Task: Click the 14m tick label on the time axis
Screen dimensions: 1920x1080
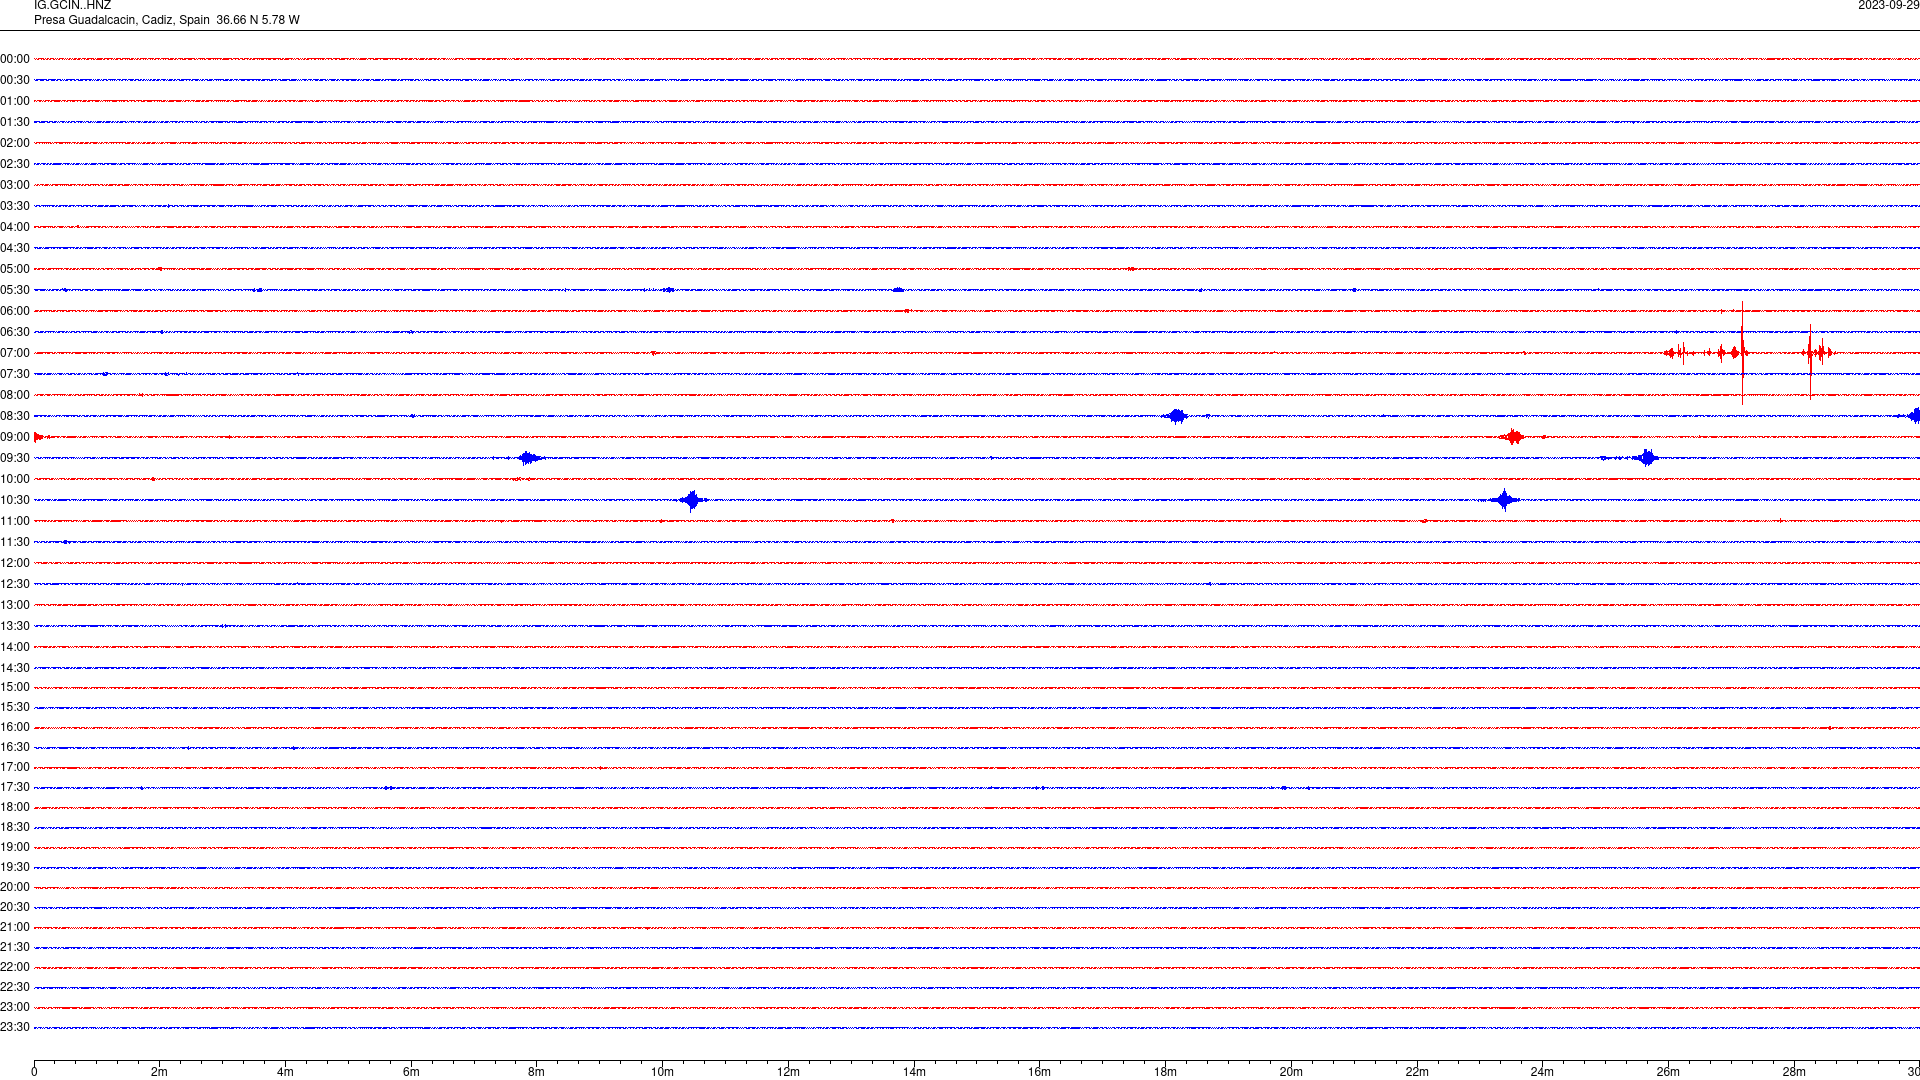Action: pos(914,1072)
